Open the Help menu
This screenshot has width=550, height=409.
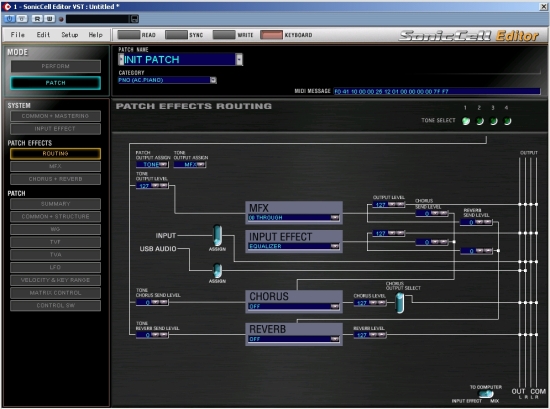(95, 35)
